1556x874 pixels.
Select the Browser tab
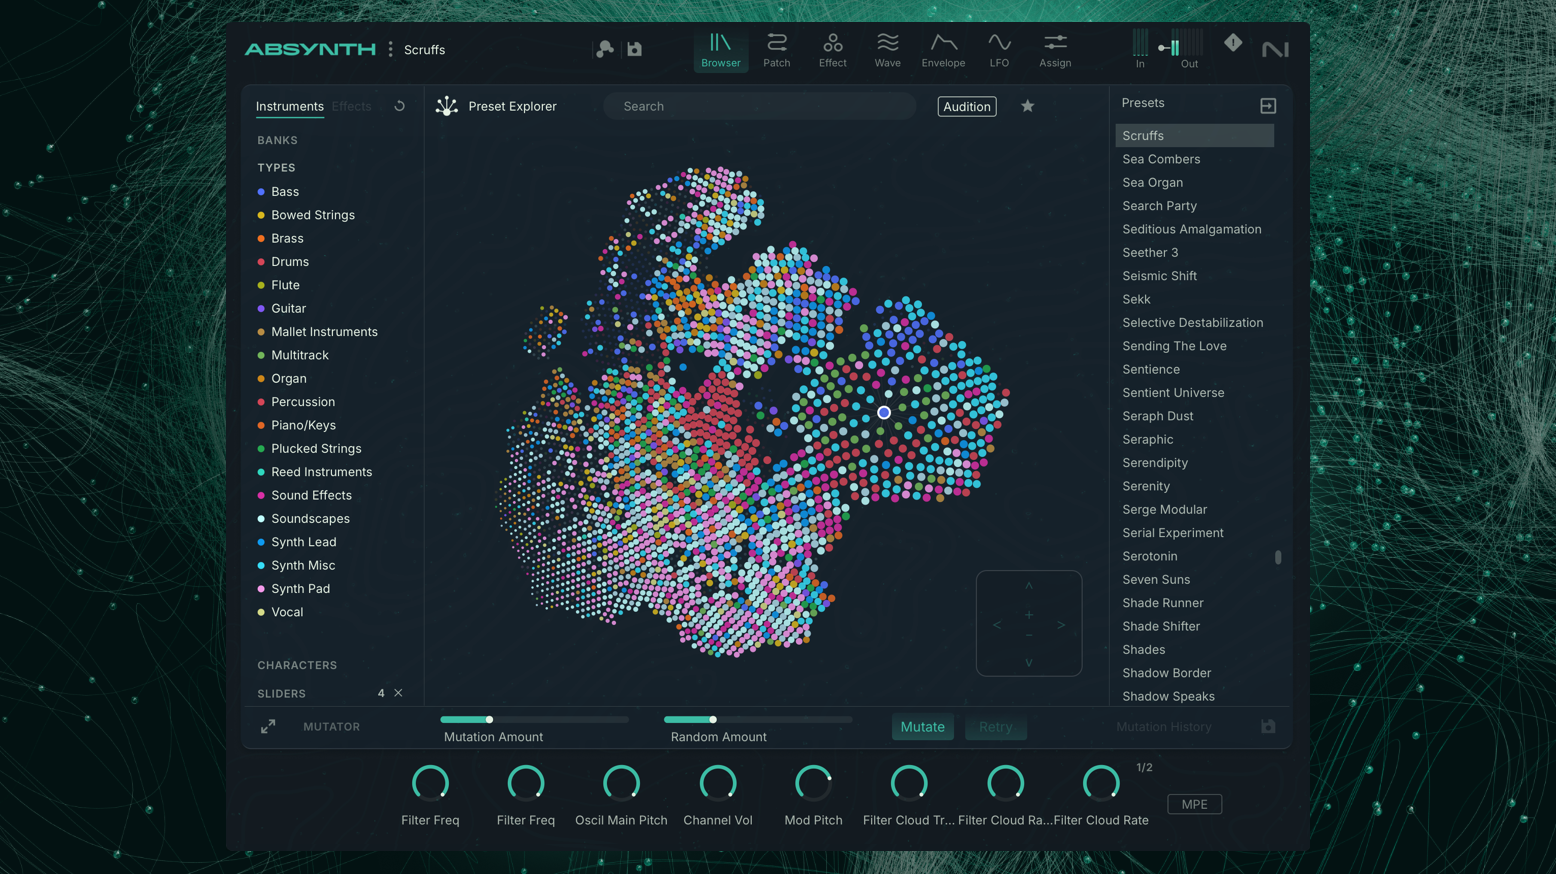tap(720, 49)
